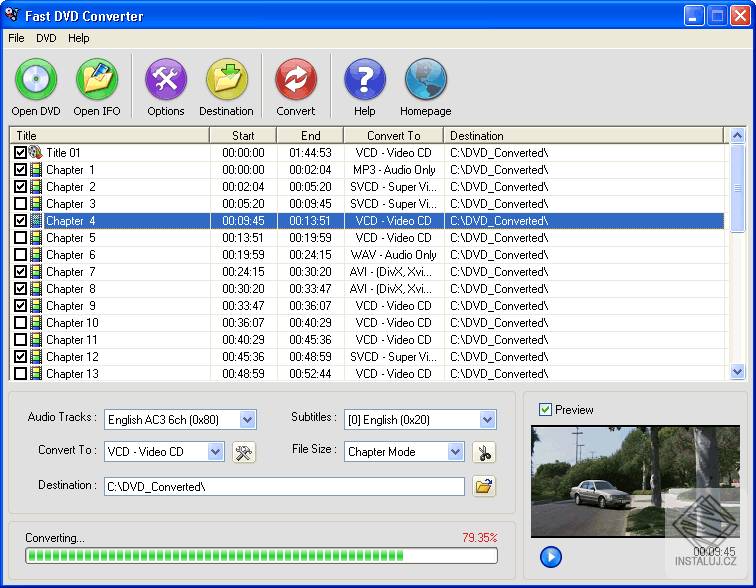Check the Chapter 13 checkbox
This screenshot has width=756, height=588.
click(20, 374)
